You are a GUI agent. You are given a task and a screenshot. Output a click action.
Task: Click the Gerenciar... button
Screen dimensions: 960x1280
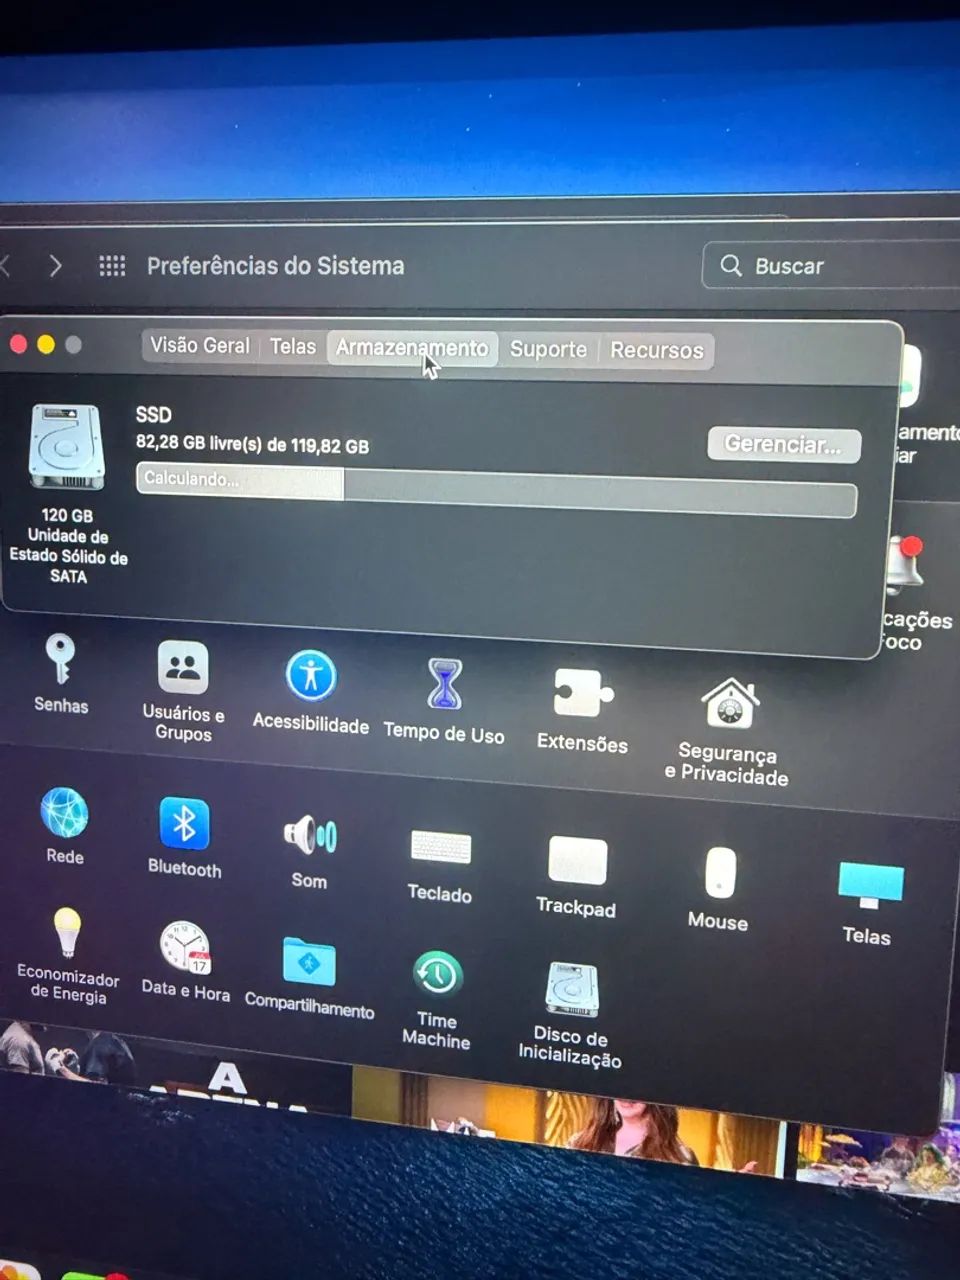coord(784,444)
